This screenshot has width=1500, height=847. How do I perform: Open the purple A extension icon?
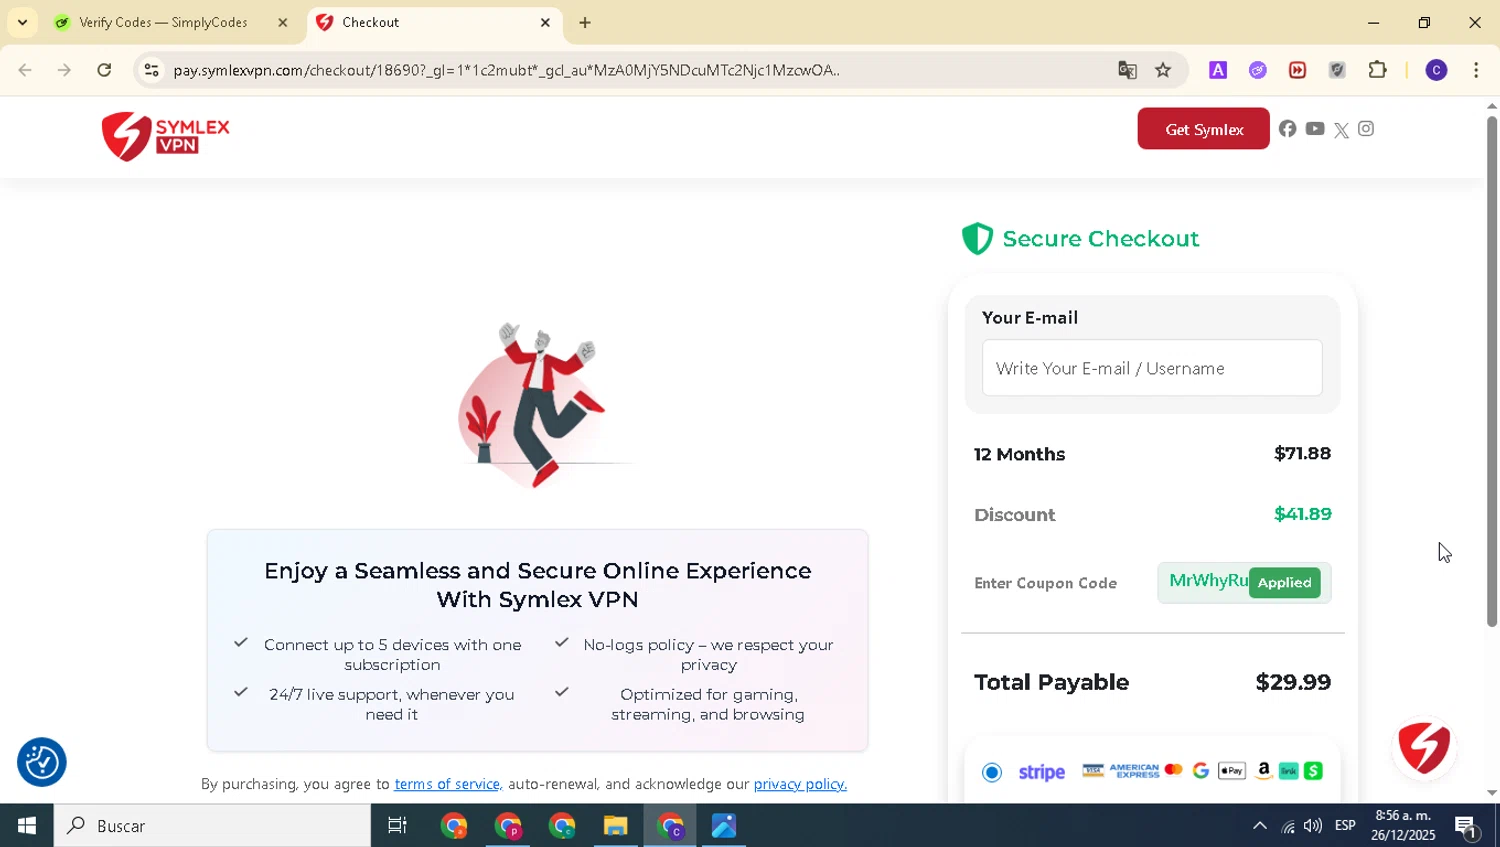(1218, 70)
